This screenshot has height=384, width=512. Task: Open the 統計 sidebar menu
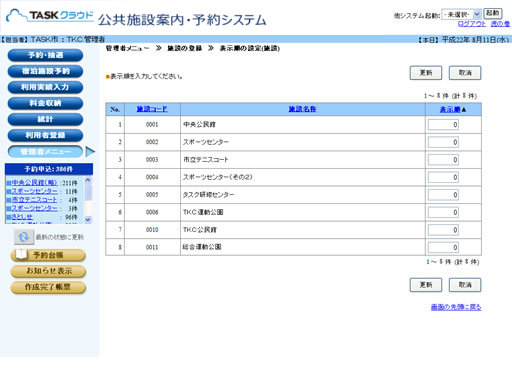[45, 119]
